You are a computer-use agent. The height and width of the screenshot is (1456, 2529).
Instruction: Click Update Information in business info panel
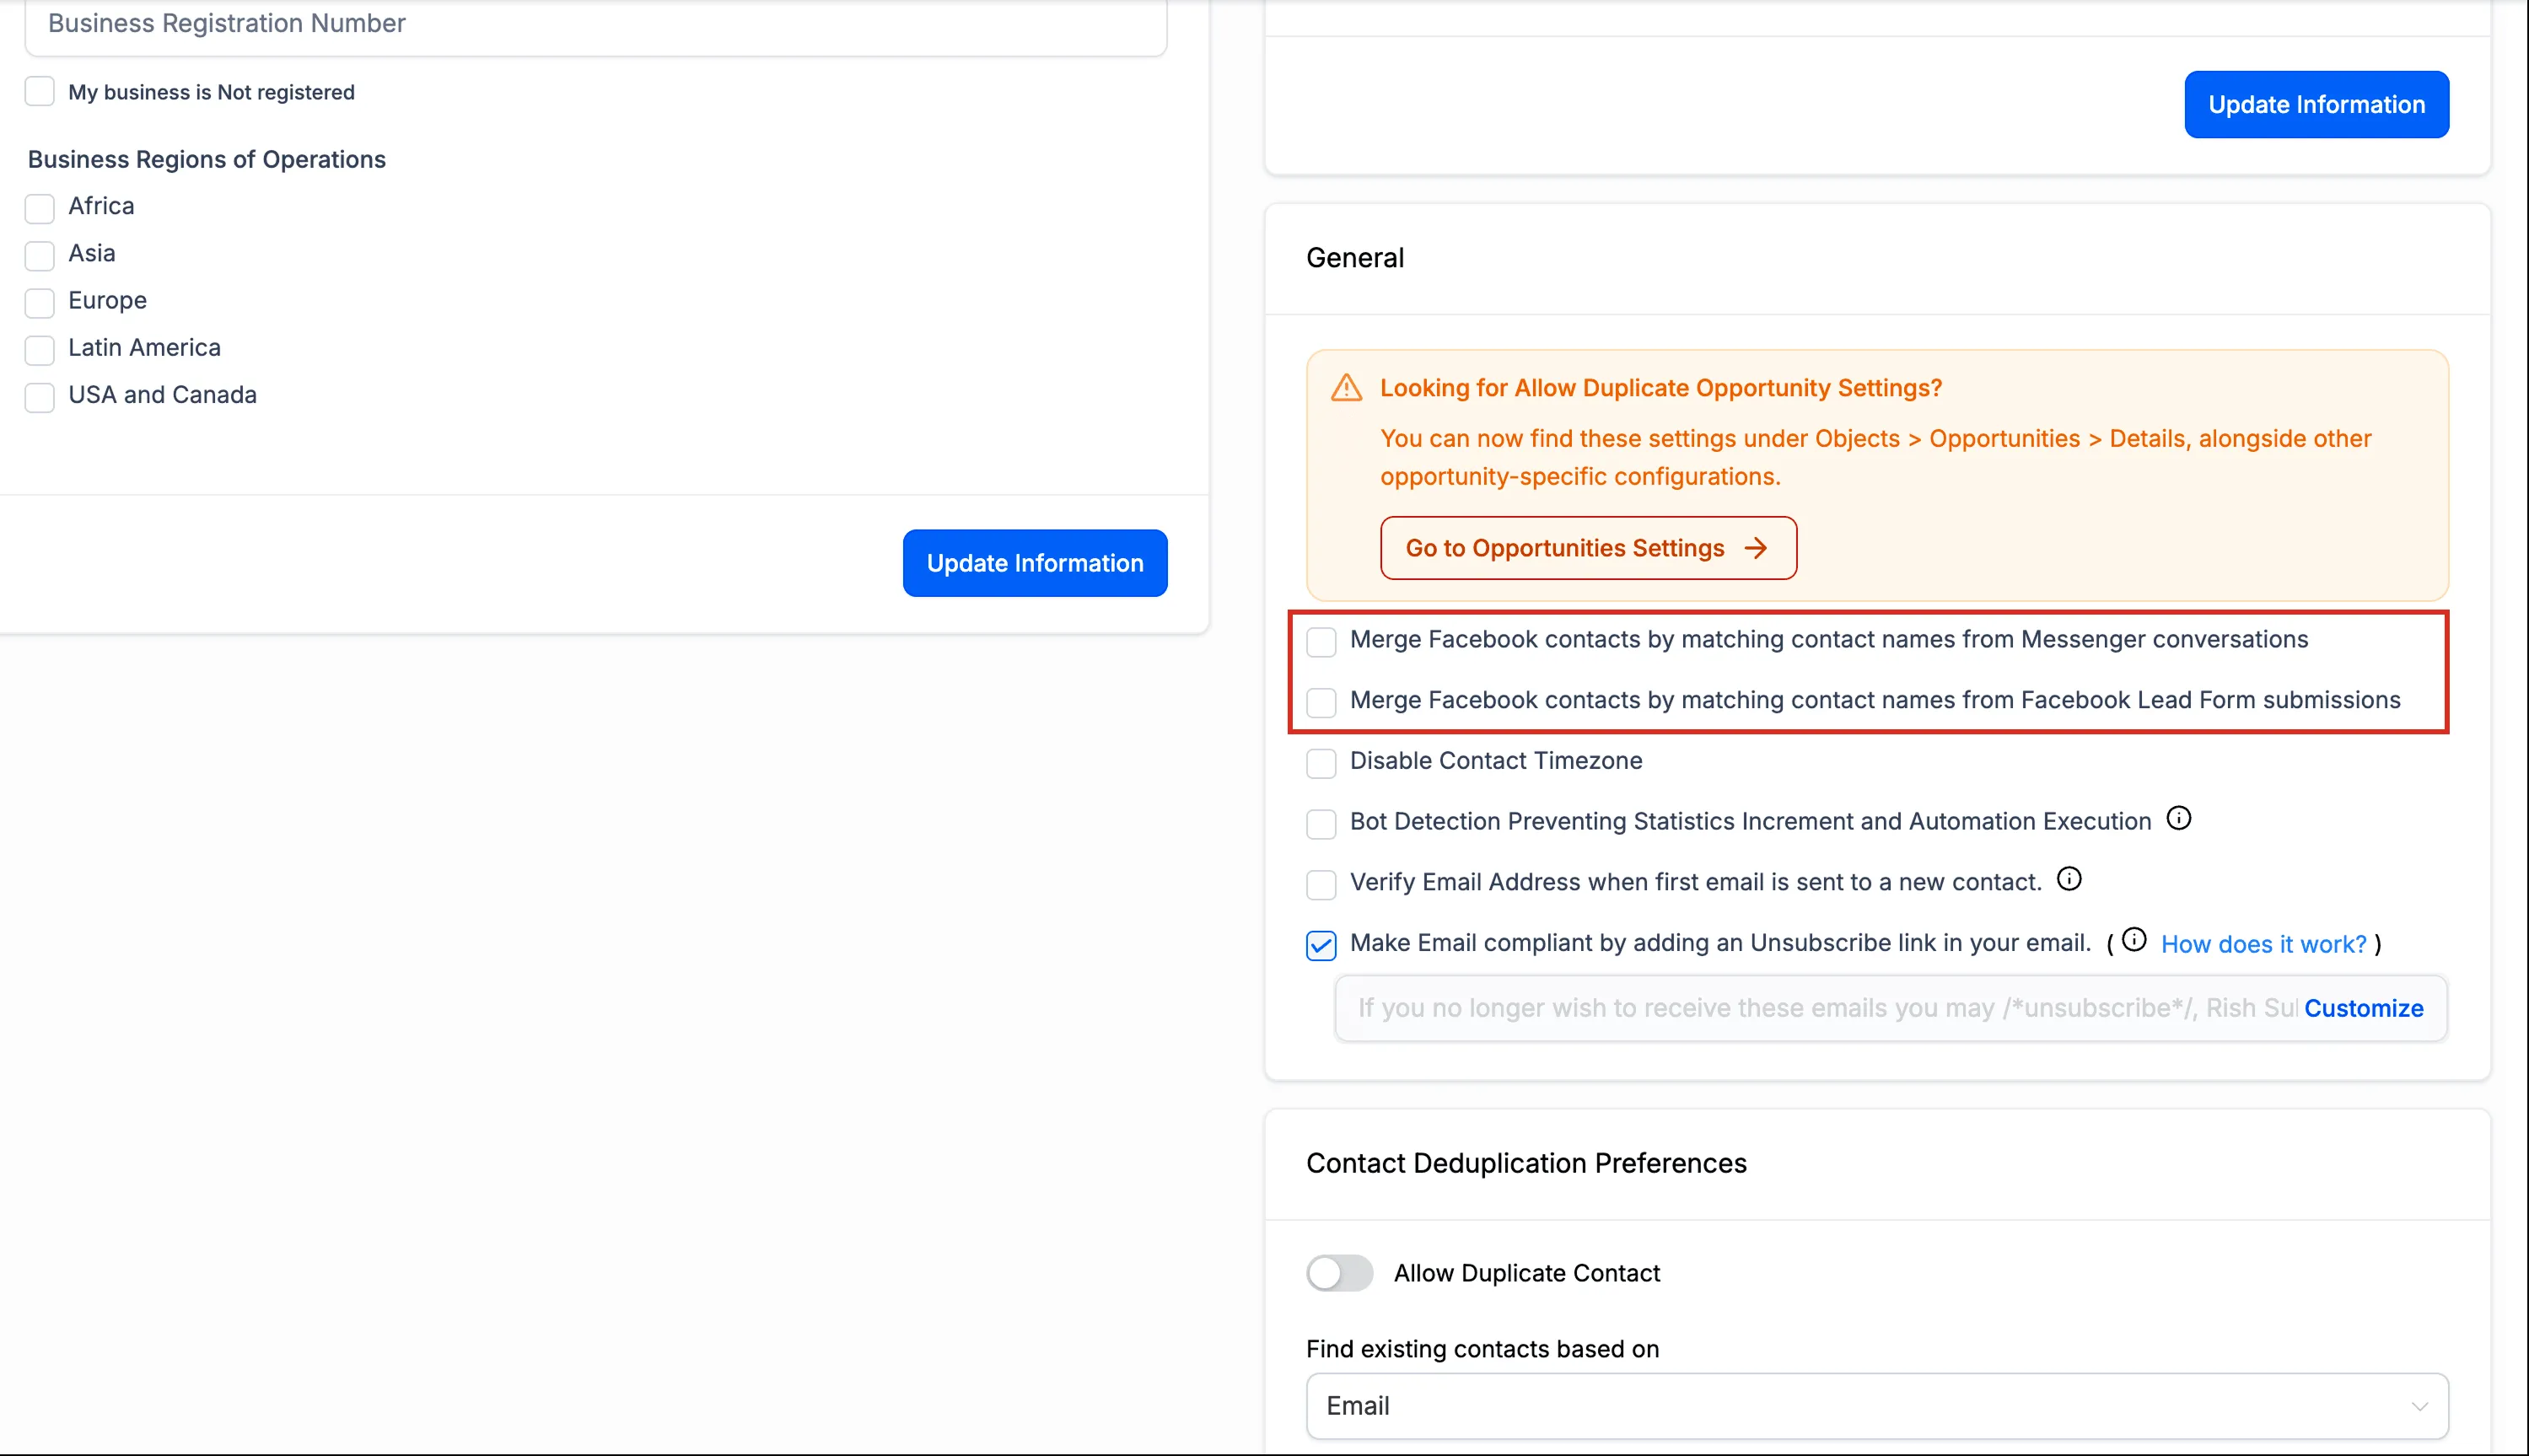click(1035, 563)
